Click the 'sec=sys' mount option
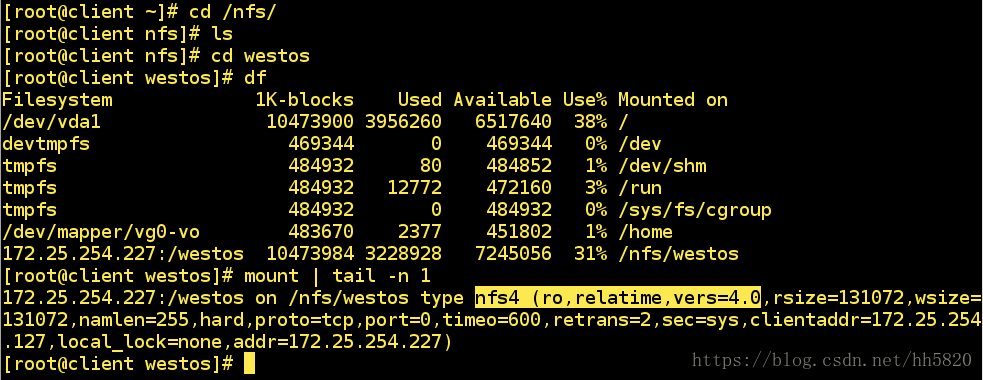Viewport: 983px width, 380px height. pos(700,320)
